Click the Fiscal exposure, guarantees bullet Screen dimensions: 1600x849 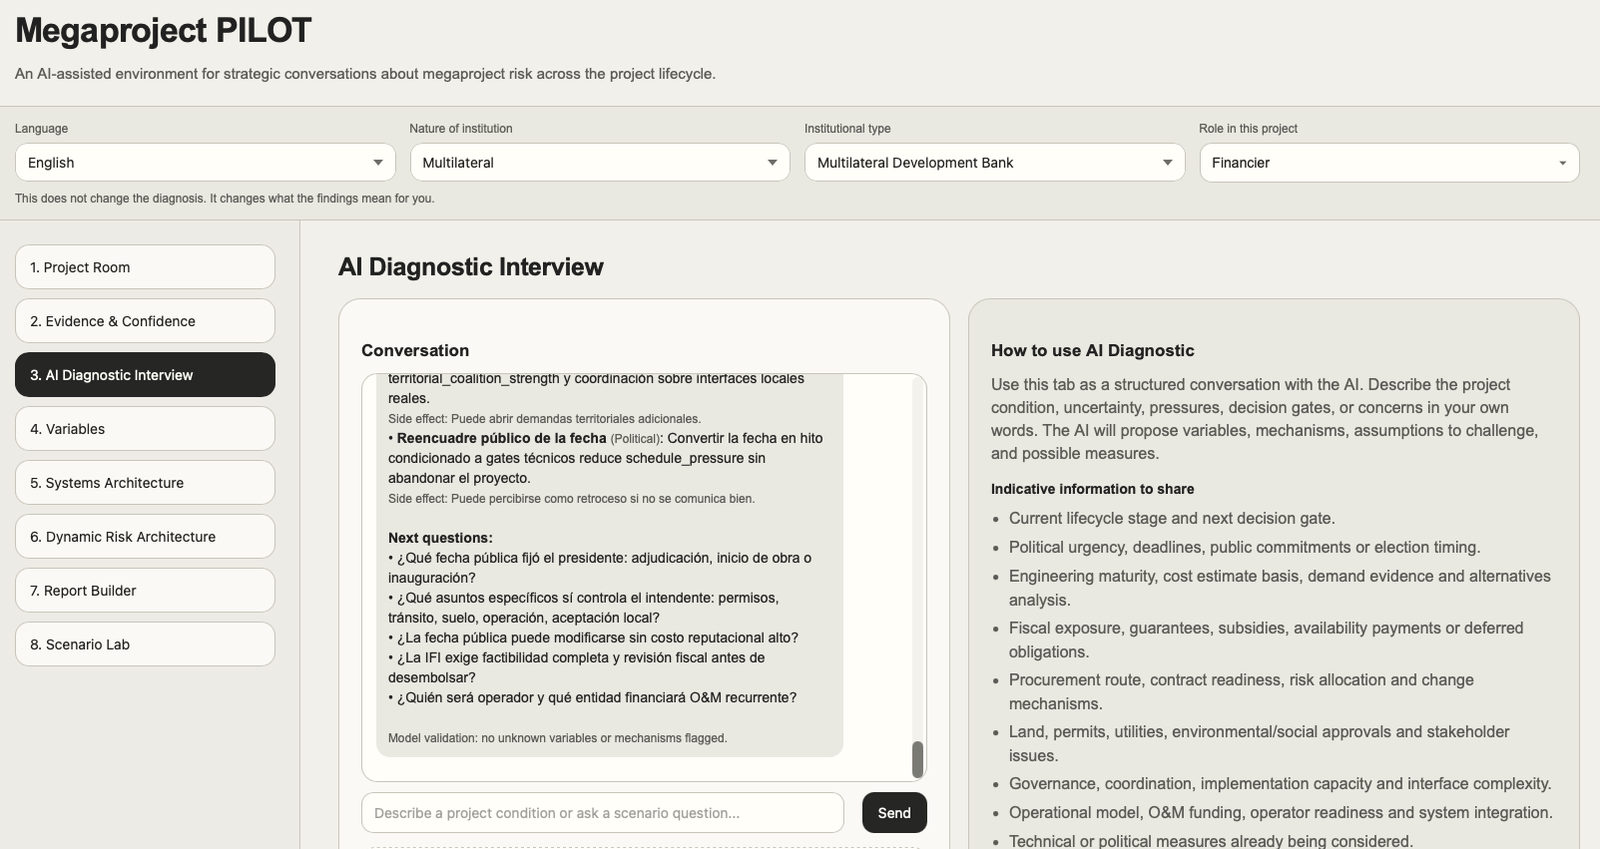[1266, 640]
